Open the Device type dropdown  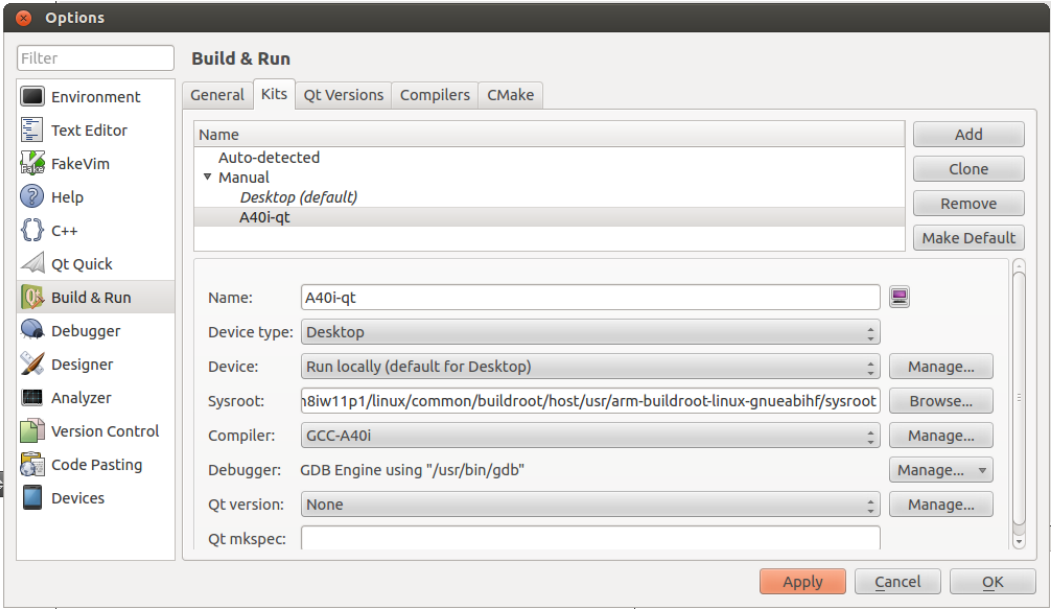(x=590, y=332)
